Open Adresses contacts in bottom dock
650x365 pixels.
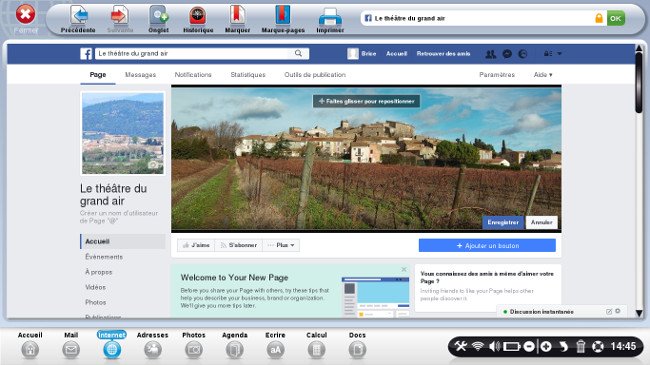coord(153,345)
